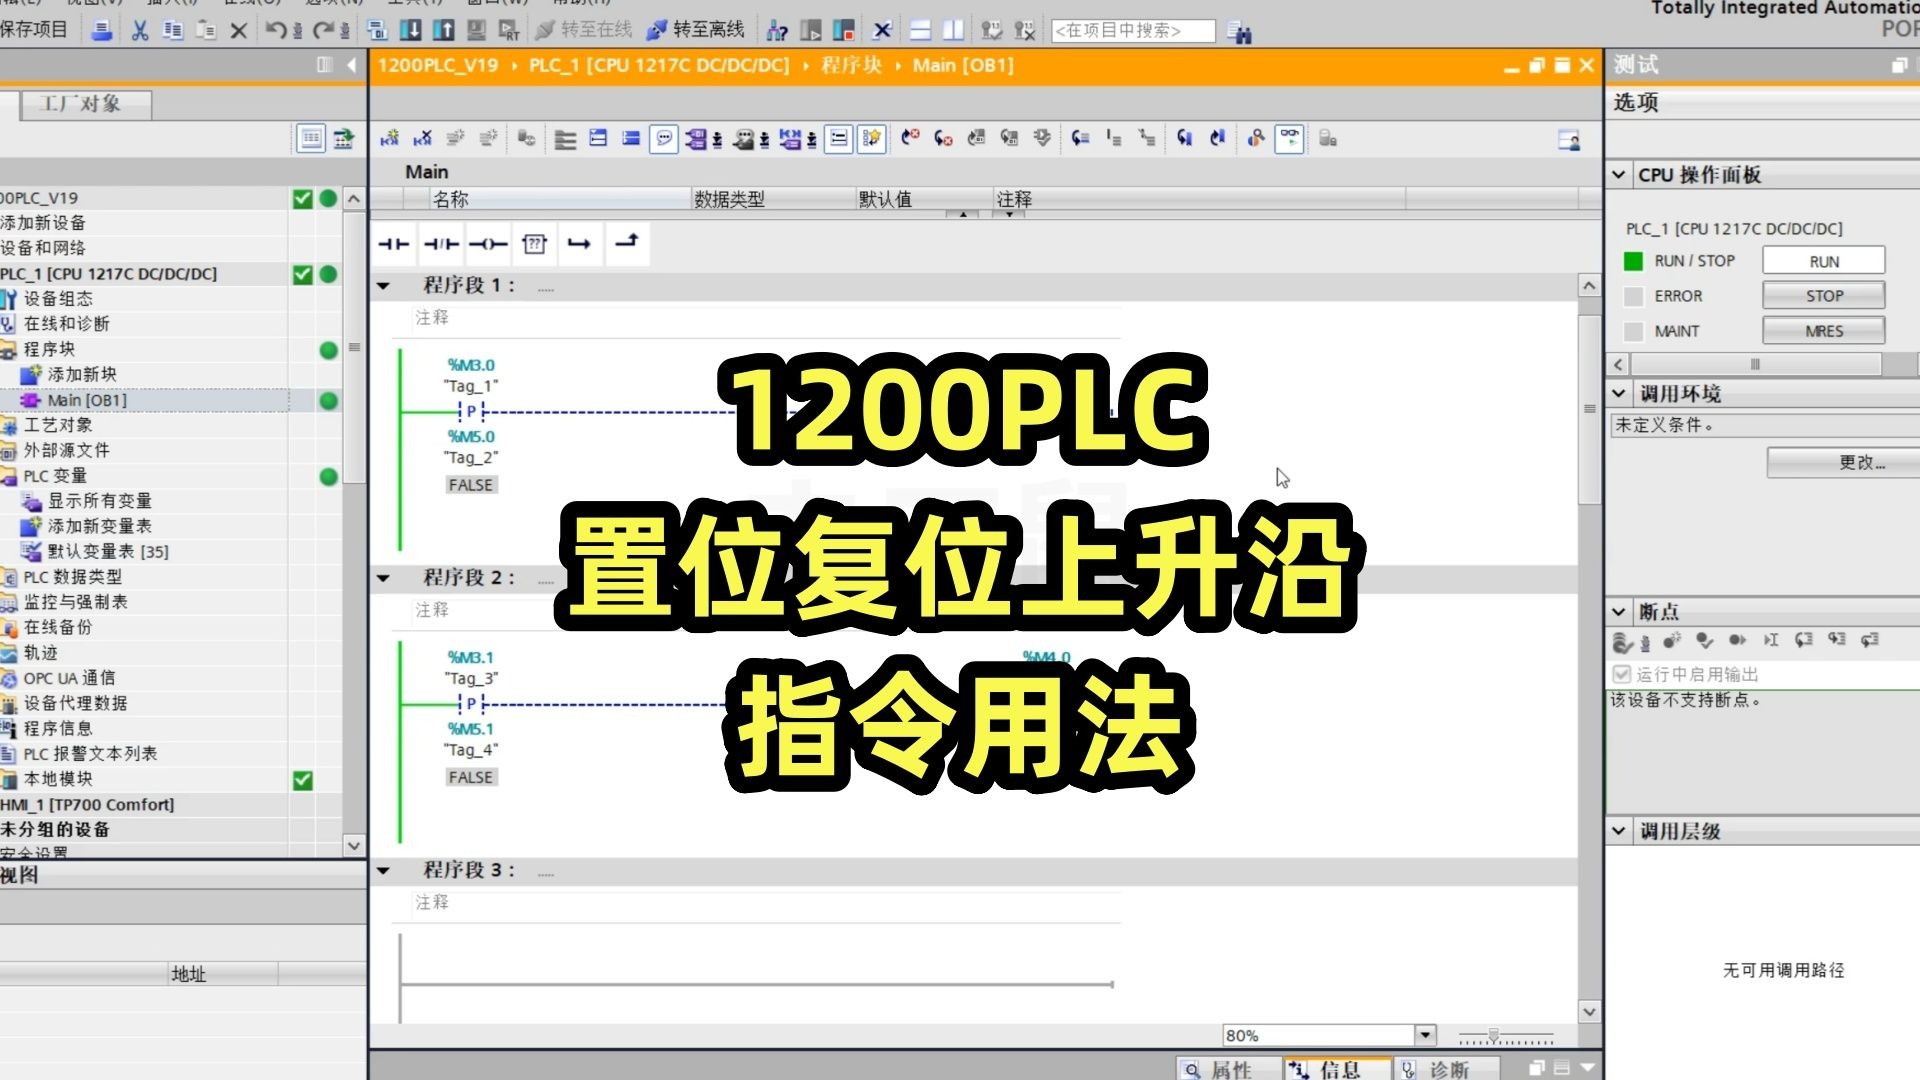
Task: Click the redo arrow icon
Action: click(x=323, y=31)
